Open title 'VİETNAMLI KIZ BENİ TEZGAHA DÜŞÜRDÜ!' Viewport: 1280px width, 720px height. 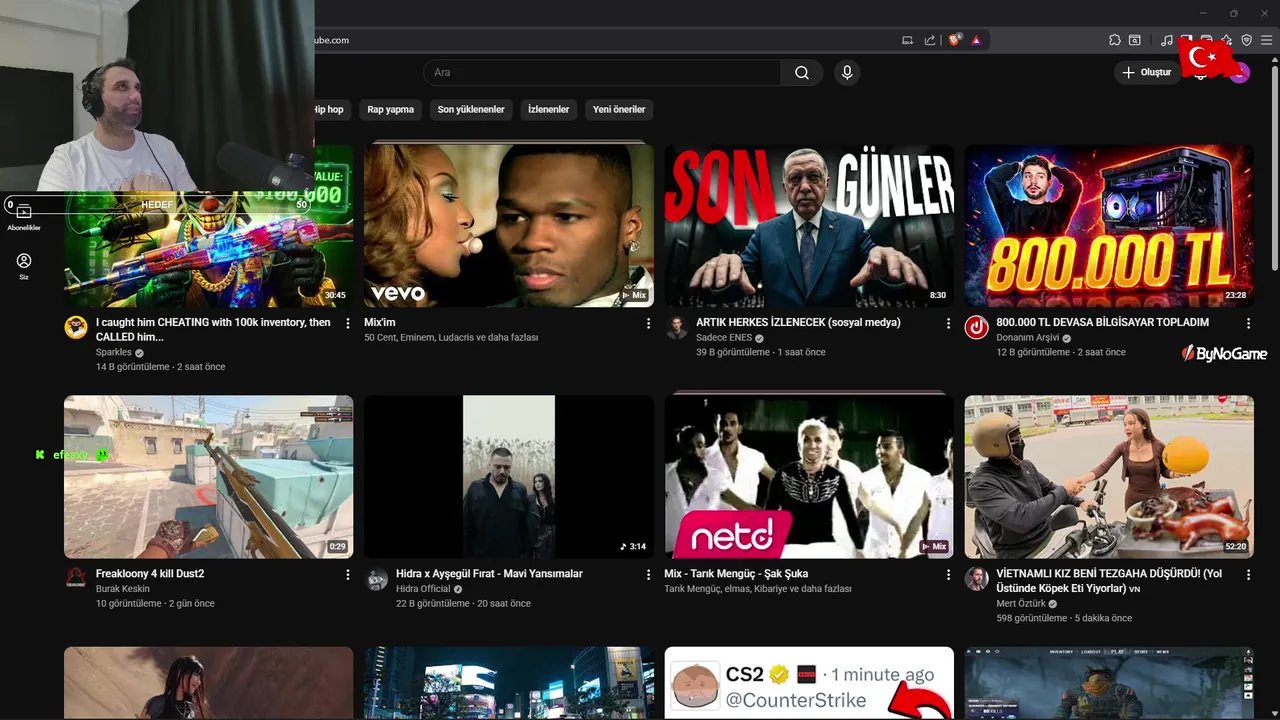(1109, 580)
